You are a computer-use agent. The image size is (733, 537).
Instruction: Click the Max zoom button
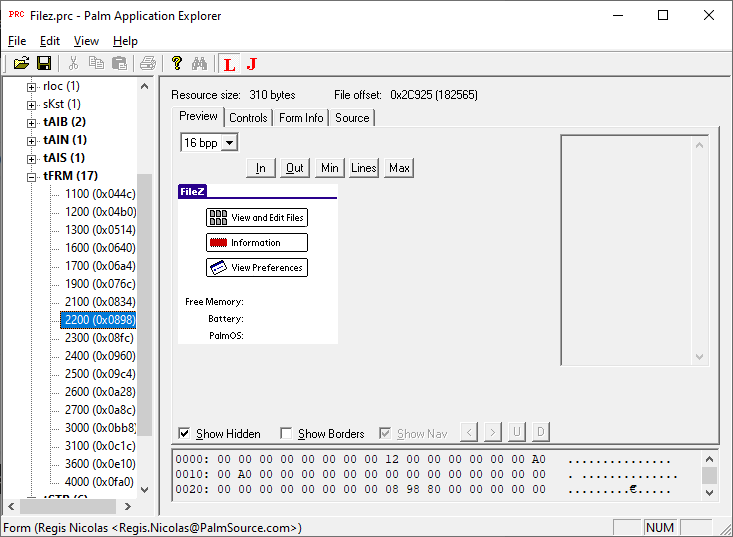coord(400,168)
